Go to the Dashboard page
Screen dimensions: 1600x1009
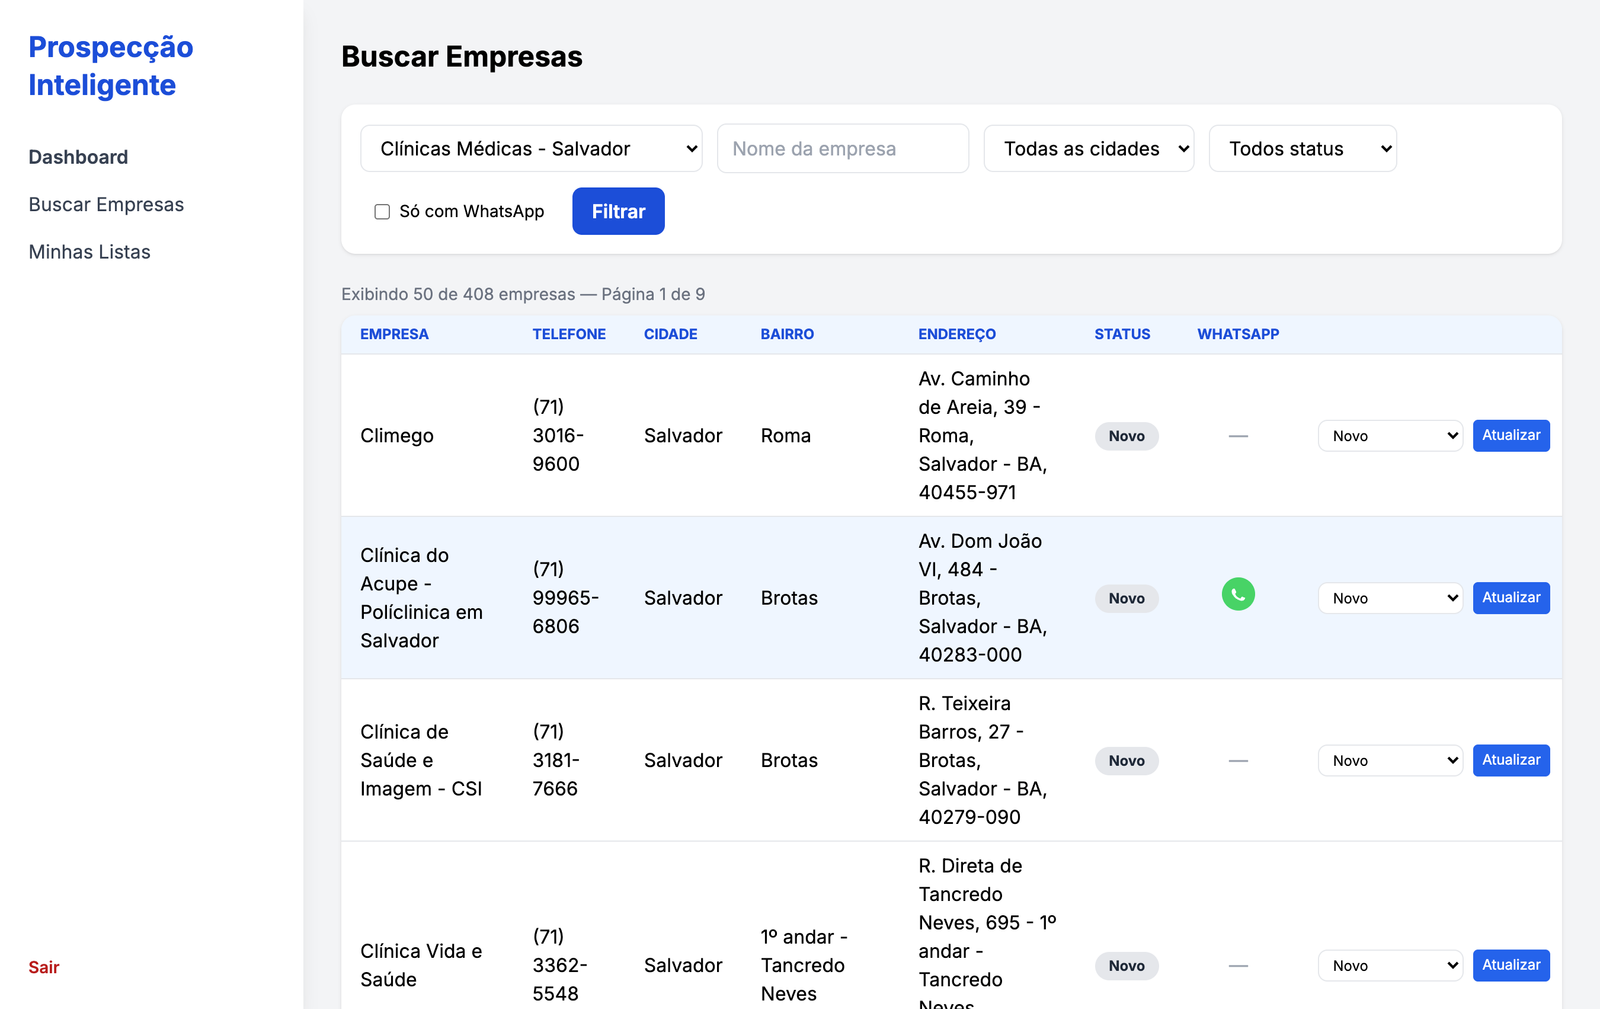(78, 157)
